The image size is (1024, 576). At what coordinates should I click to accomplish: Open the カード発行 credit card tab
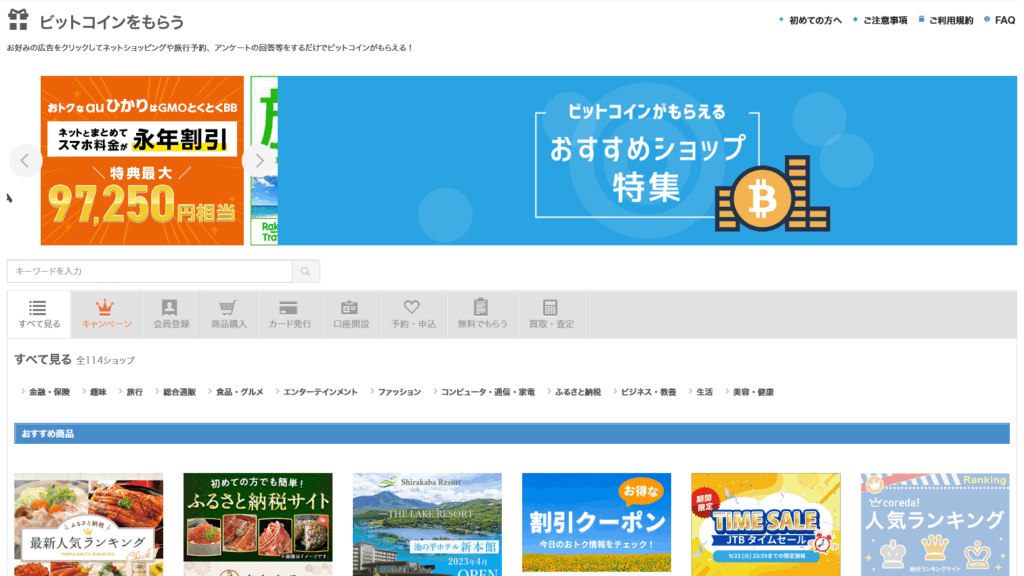point(289,314)
